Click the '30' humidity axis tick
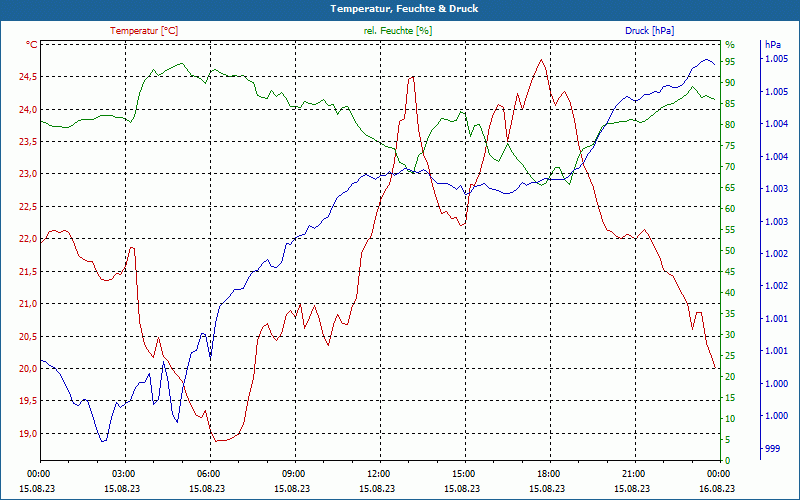Image resolution: width=800 pixels, height=500 pixels. 730,335
